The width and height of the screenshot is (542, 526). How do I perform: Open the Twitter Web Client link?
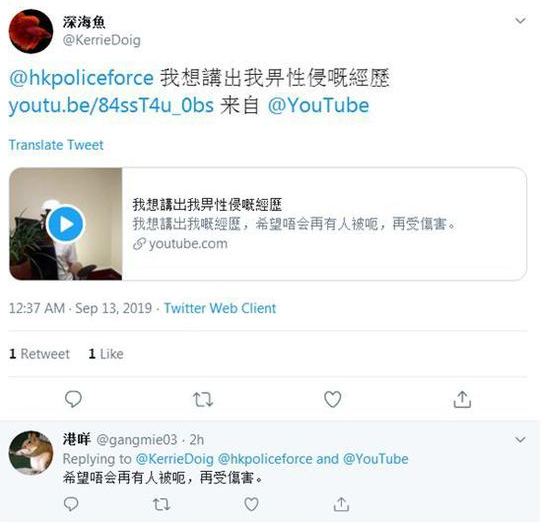[x=220, y=308]
